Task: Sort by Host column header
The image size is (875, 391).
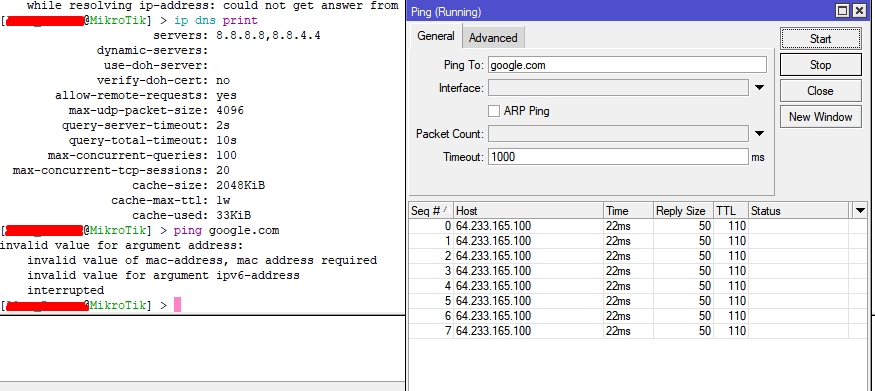Action: click(528, 211)
